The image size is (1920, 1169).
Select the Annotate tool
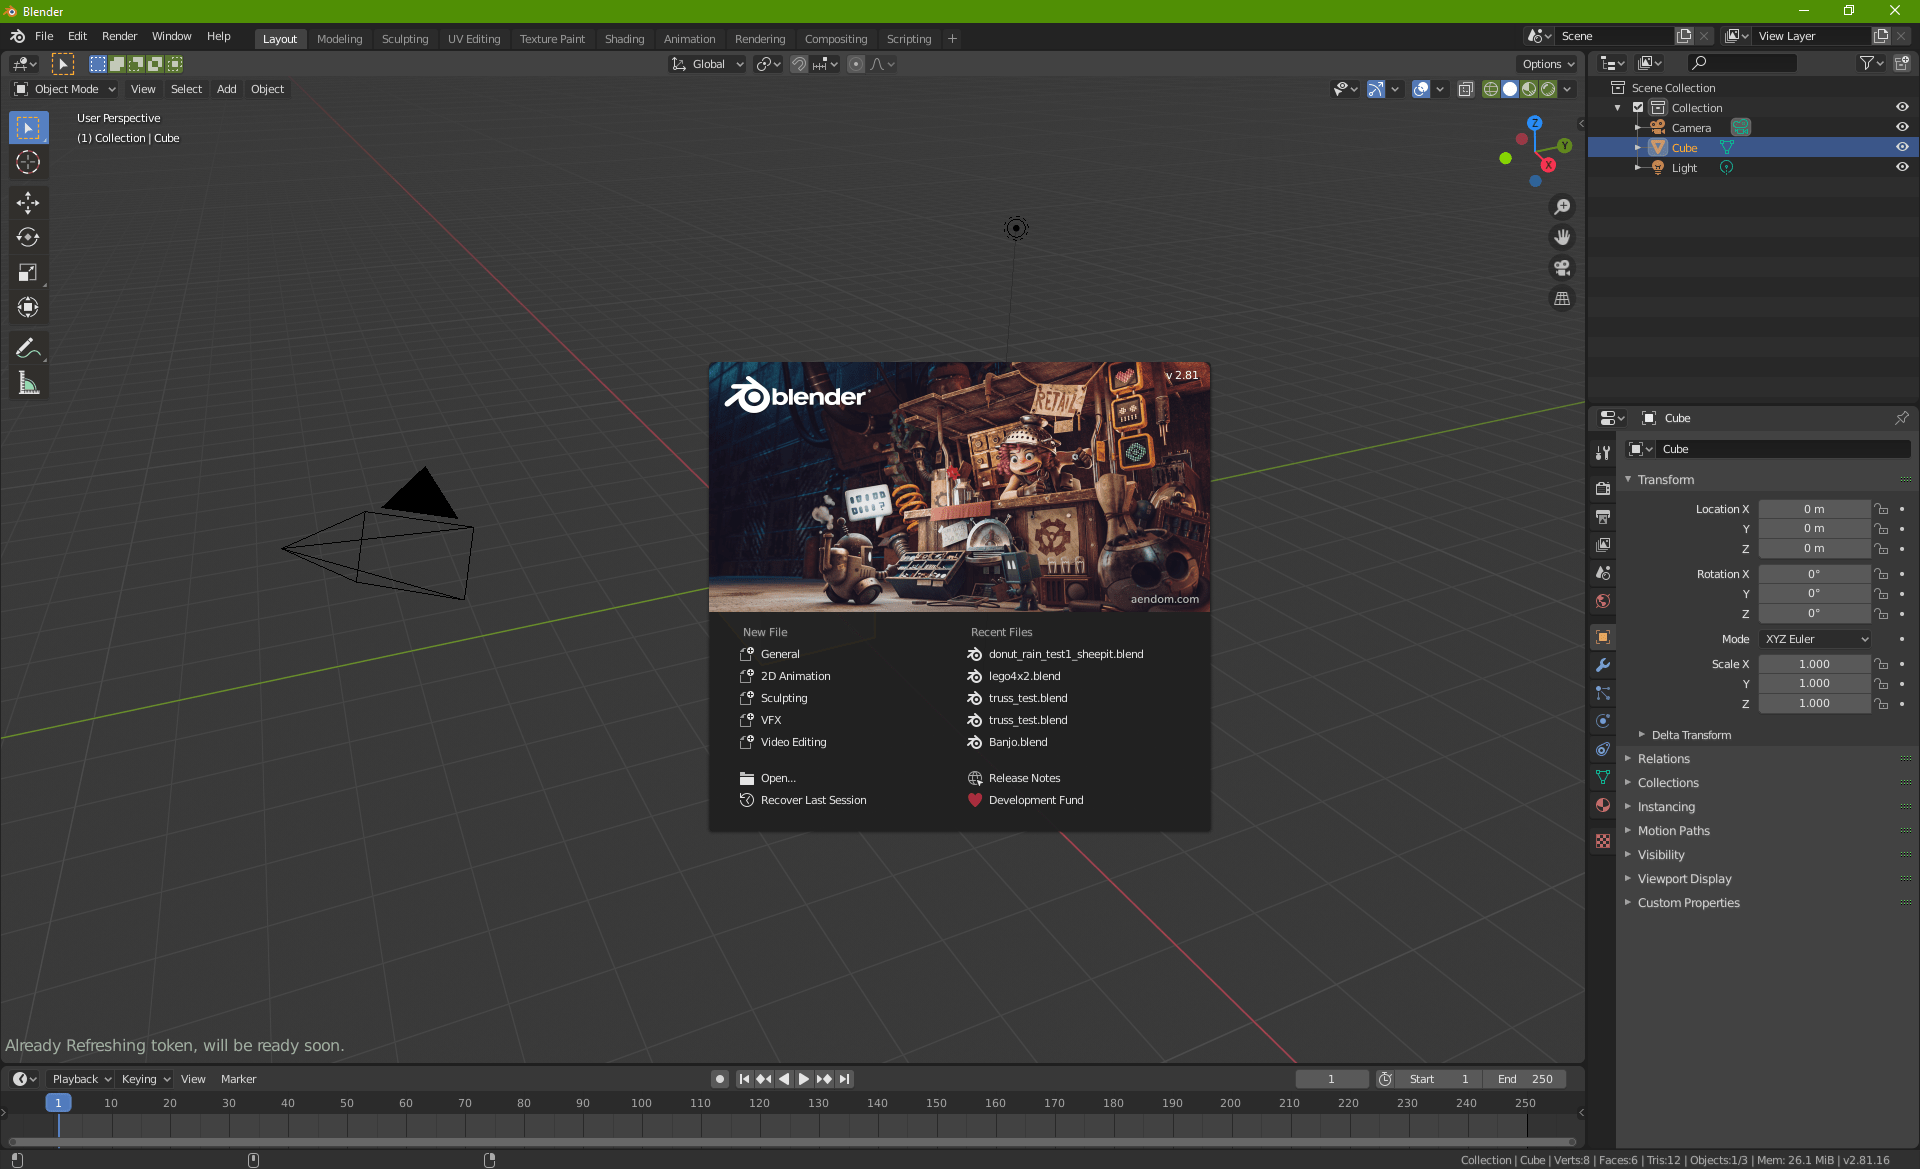point(28,347)
